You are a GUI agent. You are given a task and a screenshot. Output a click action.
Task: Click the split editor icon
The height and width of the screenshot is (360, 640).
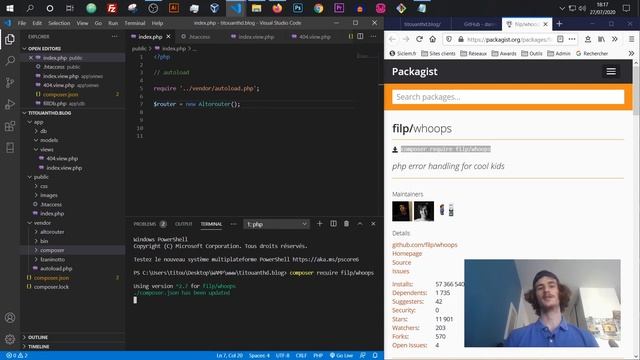pos(360,36)
